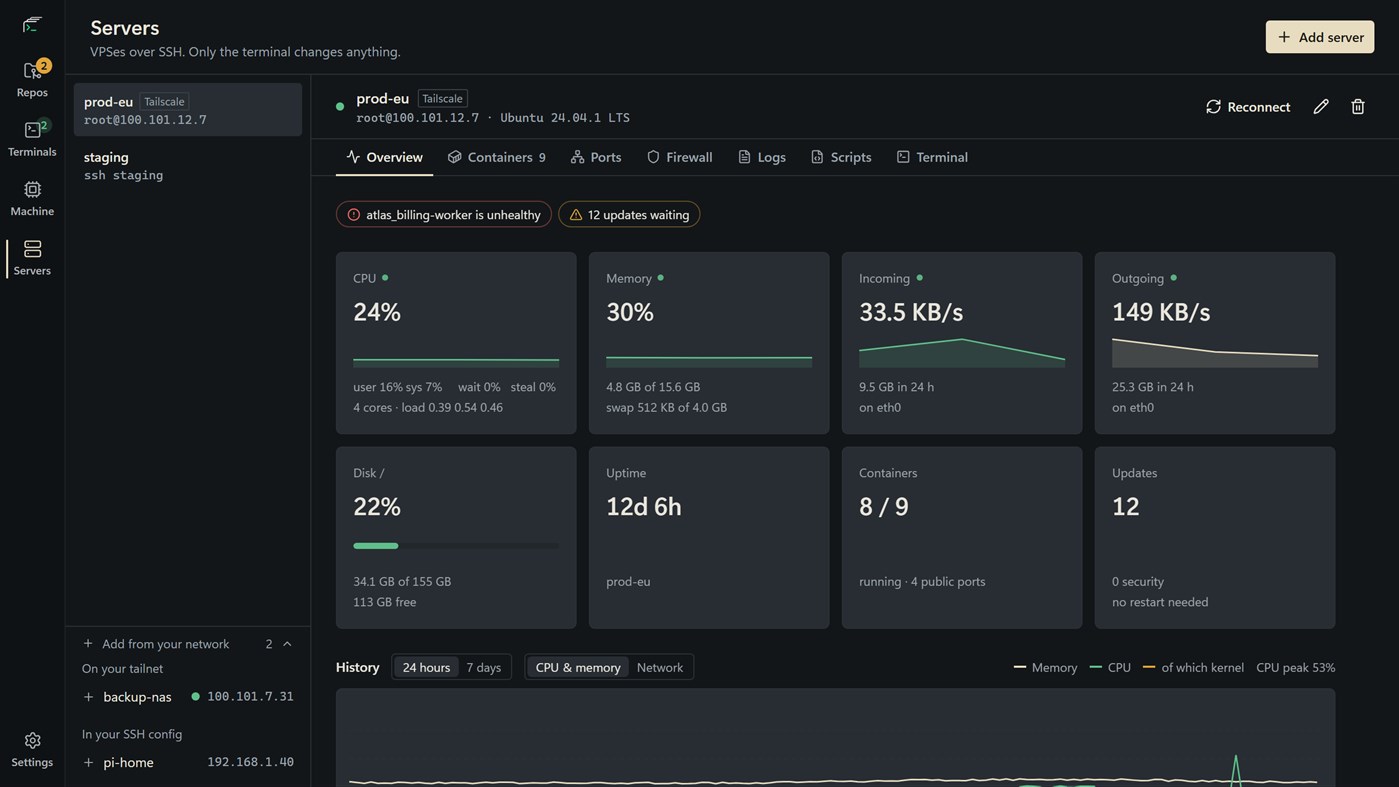The width and height of the screenshot is (1399, 787).
Task: Switch history range to 7 days
Action: point(484,667)
